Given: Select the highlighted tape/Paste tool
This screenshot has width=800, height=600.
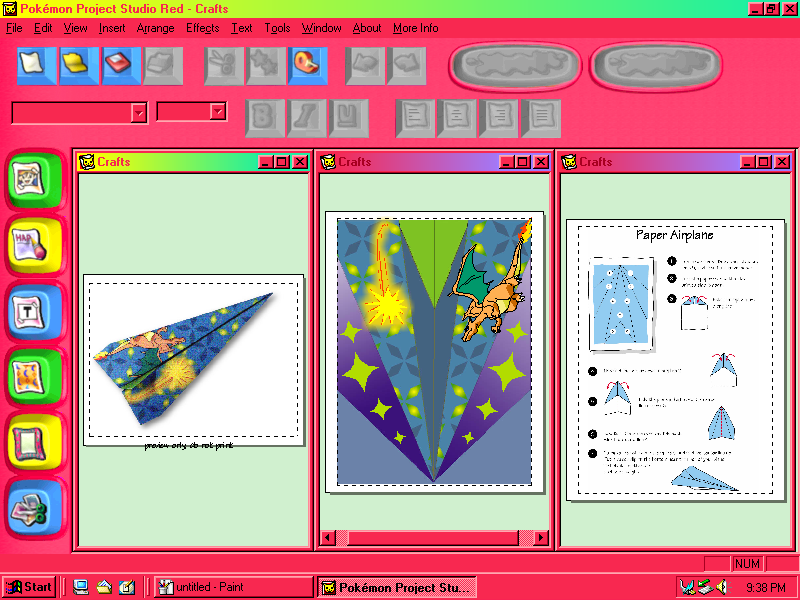Looking at the screenshot, I should [x=307, y=66].
